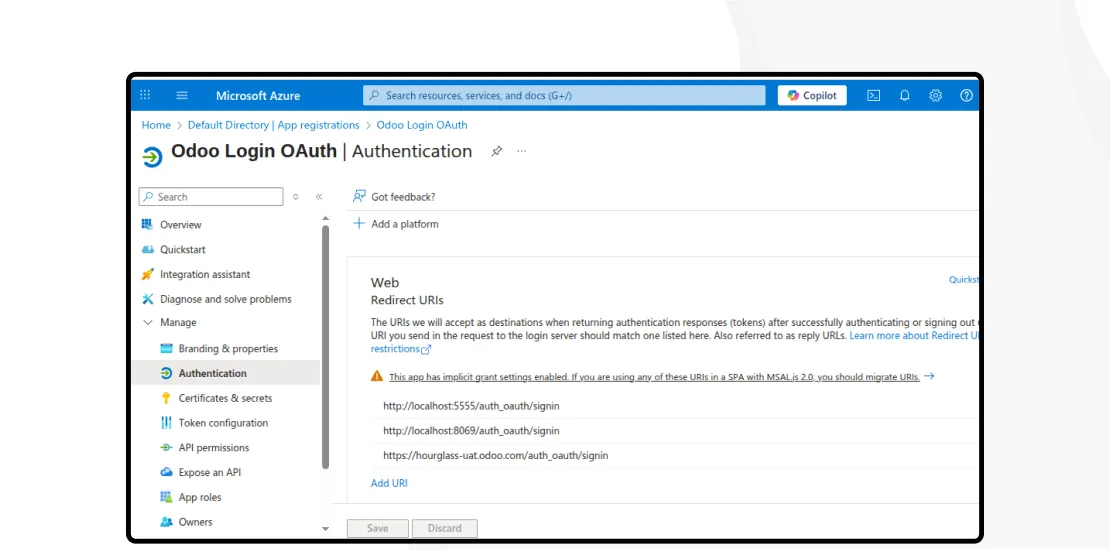Collapse the Manage section in sidebar
The height and width of the screenshot is (550, 1110).
pos(148,323)
